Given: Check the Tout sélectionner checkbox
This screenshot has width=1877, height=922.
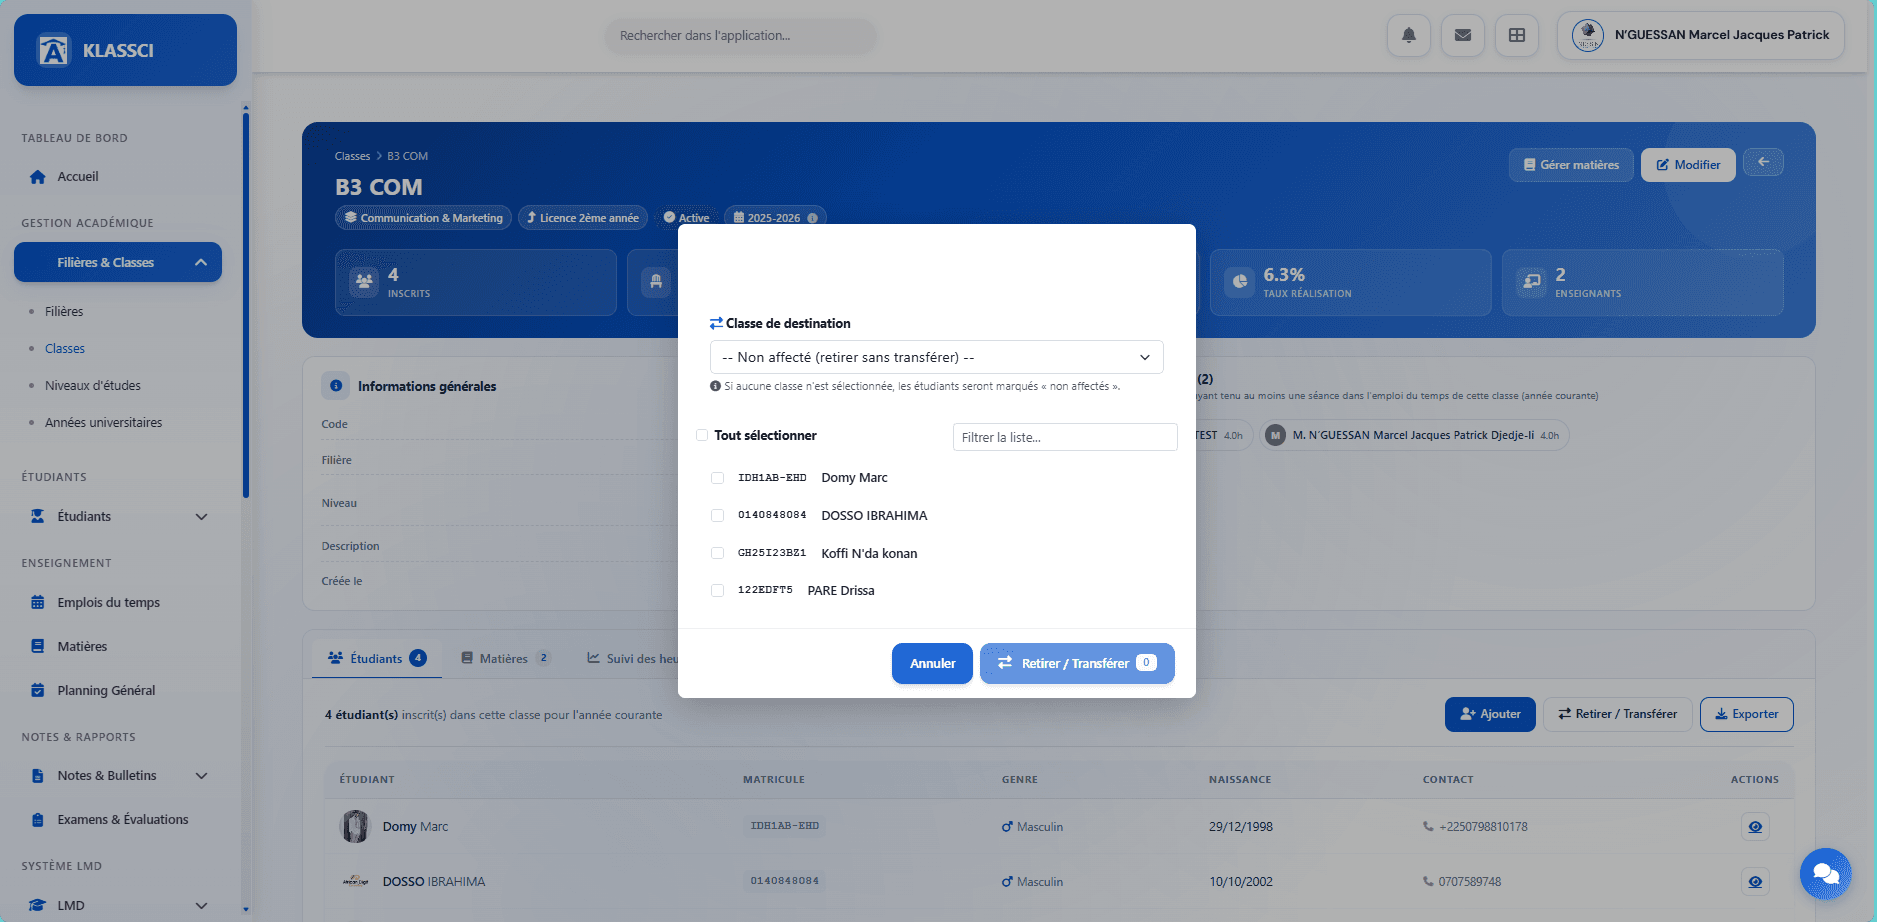Looking at the screenshot, I should pos(702,435).
